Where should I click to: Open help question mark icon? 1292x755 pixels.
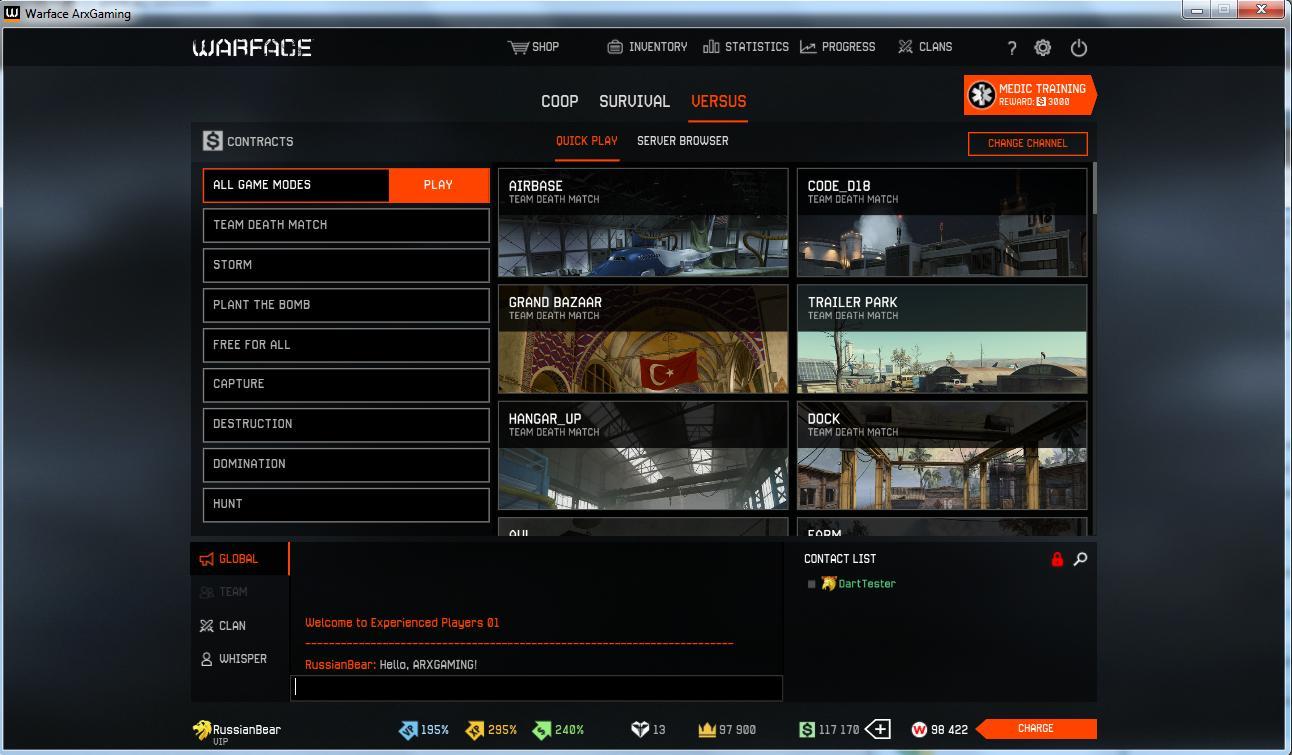pyautogui.click(x=1012, y=48)
